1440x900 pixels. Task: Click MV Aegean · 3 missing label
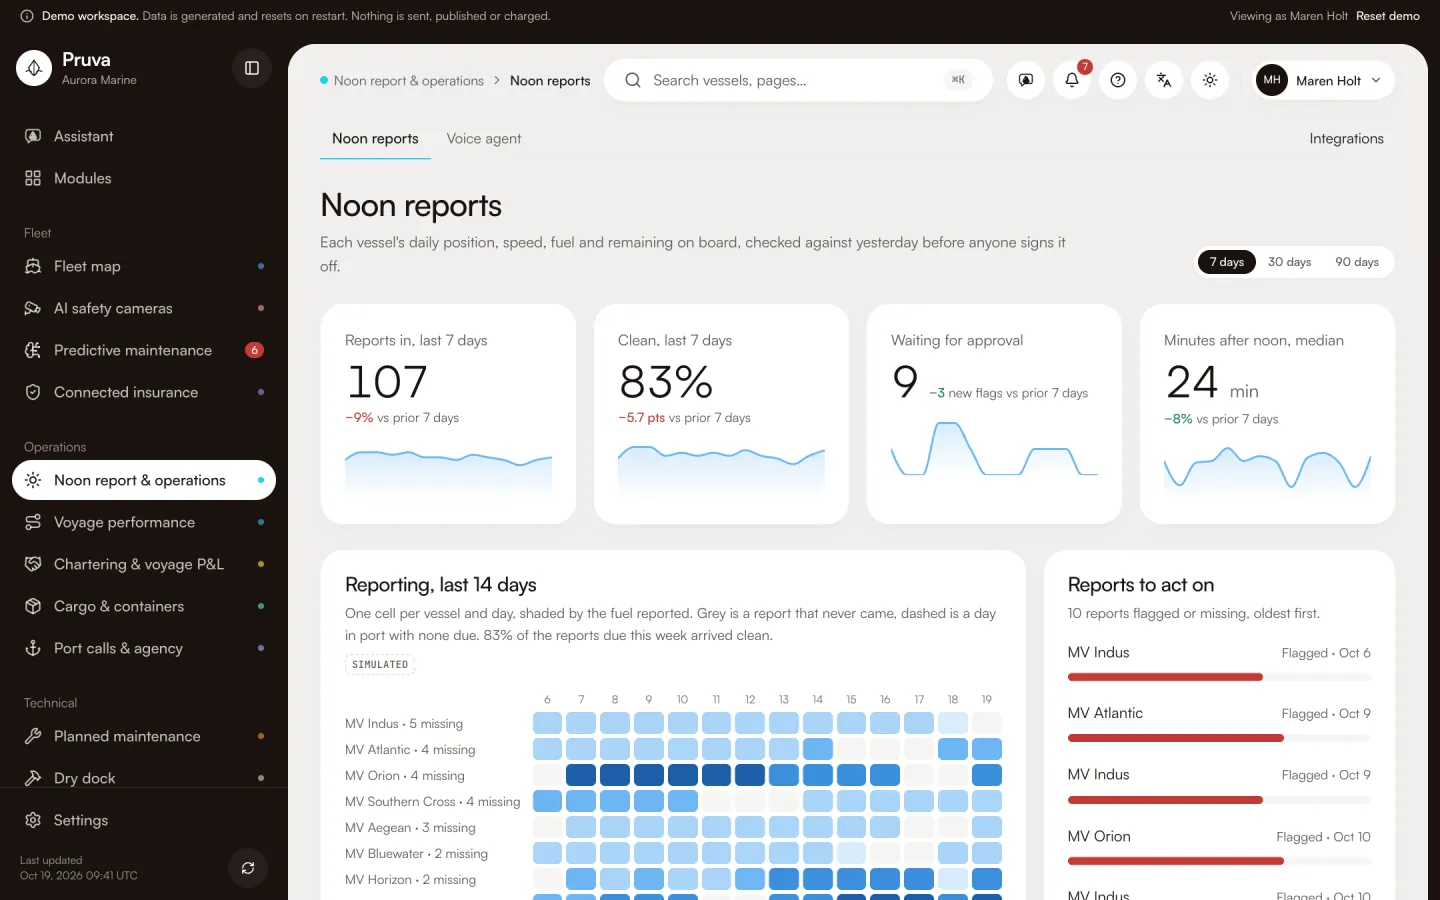point(410,828)
